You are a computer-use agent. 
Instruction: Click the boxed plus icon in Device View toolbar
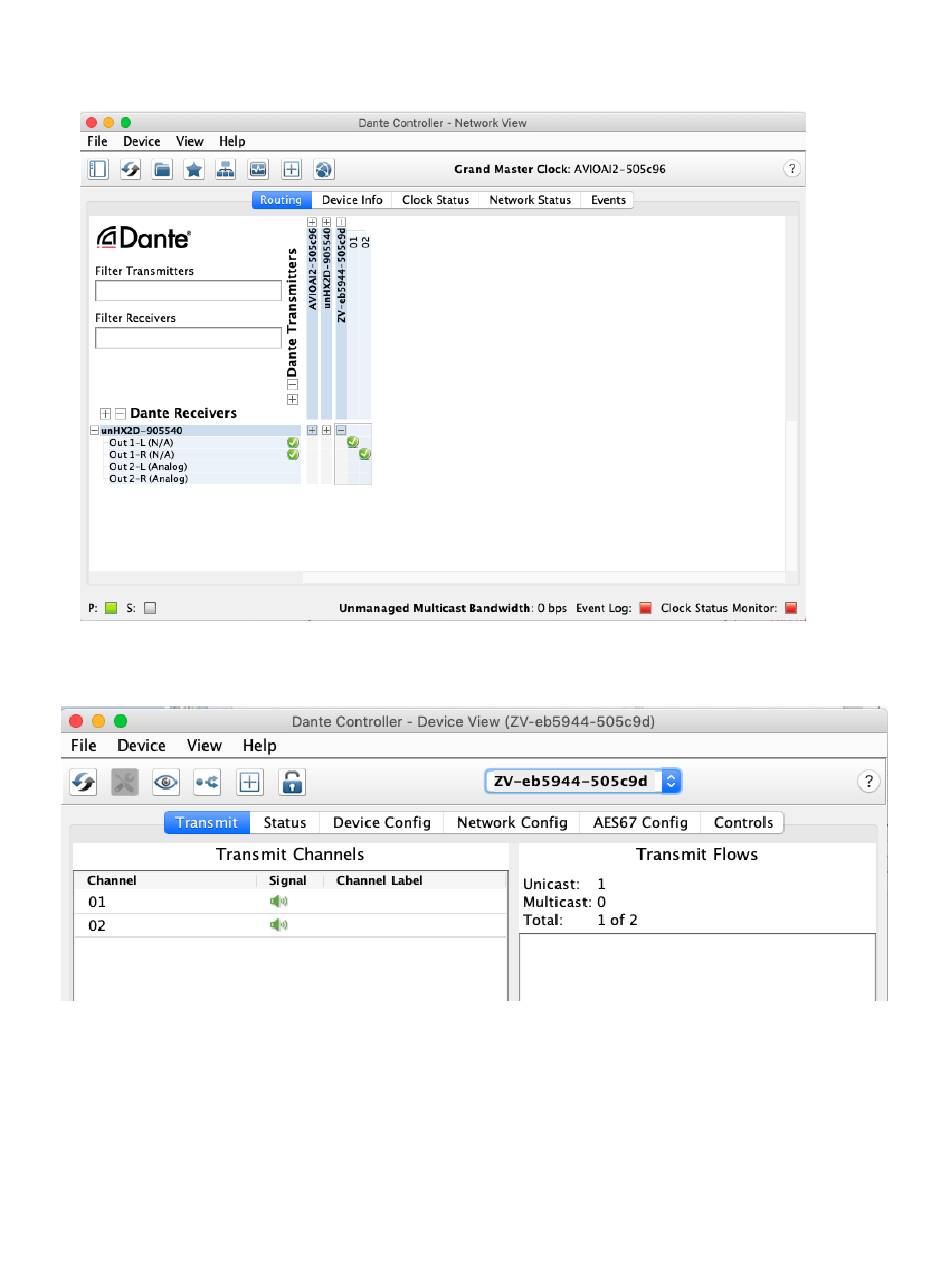tap(250, 782)
